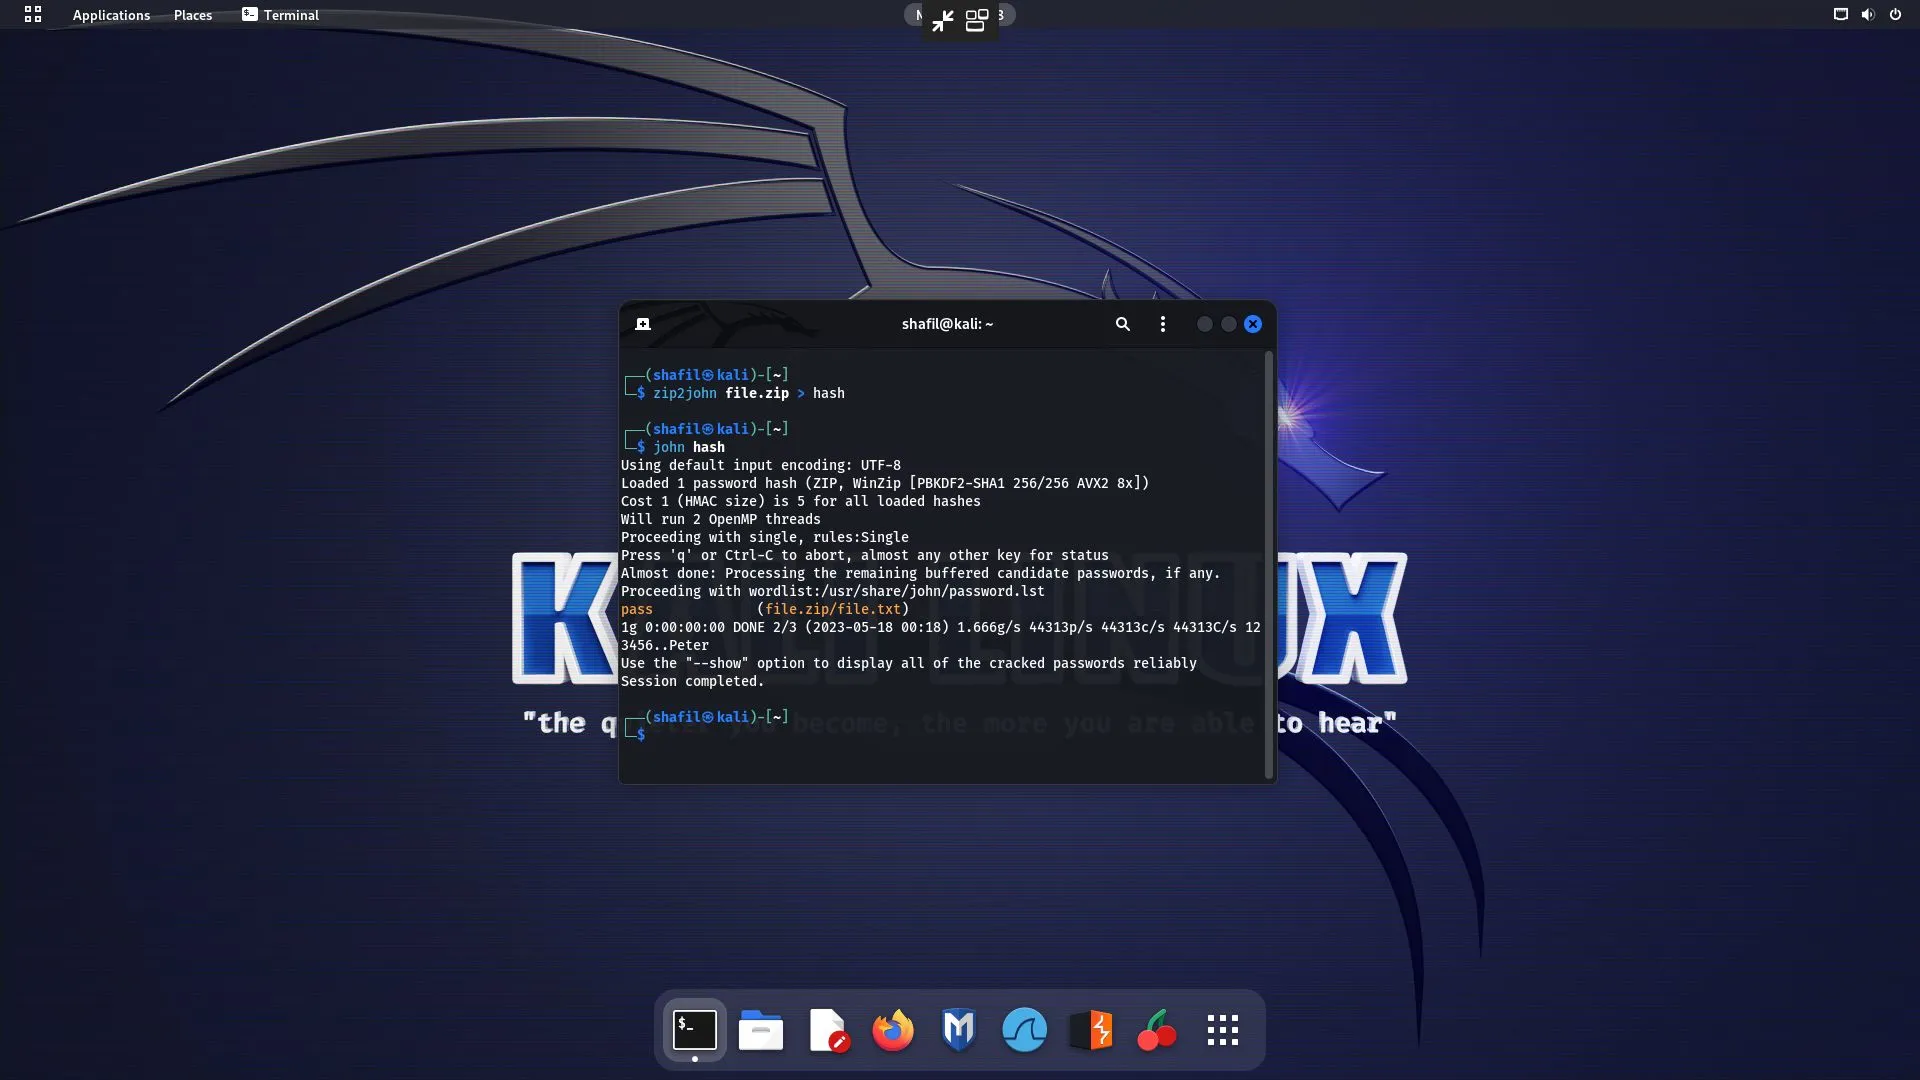The width and height of the screenshot is (1920, 1080).
Task: Open the Files manager in dock
Action: pyautogui.click(x=761, y=1030)
